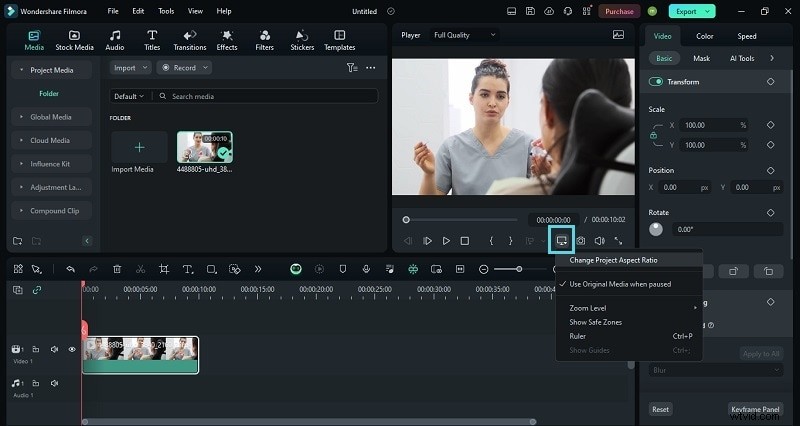Expand the Influence Kit section
The image size is (800, 426).
click(x=51, y=164)
